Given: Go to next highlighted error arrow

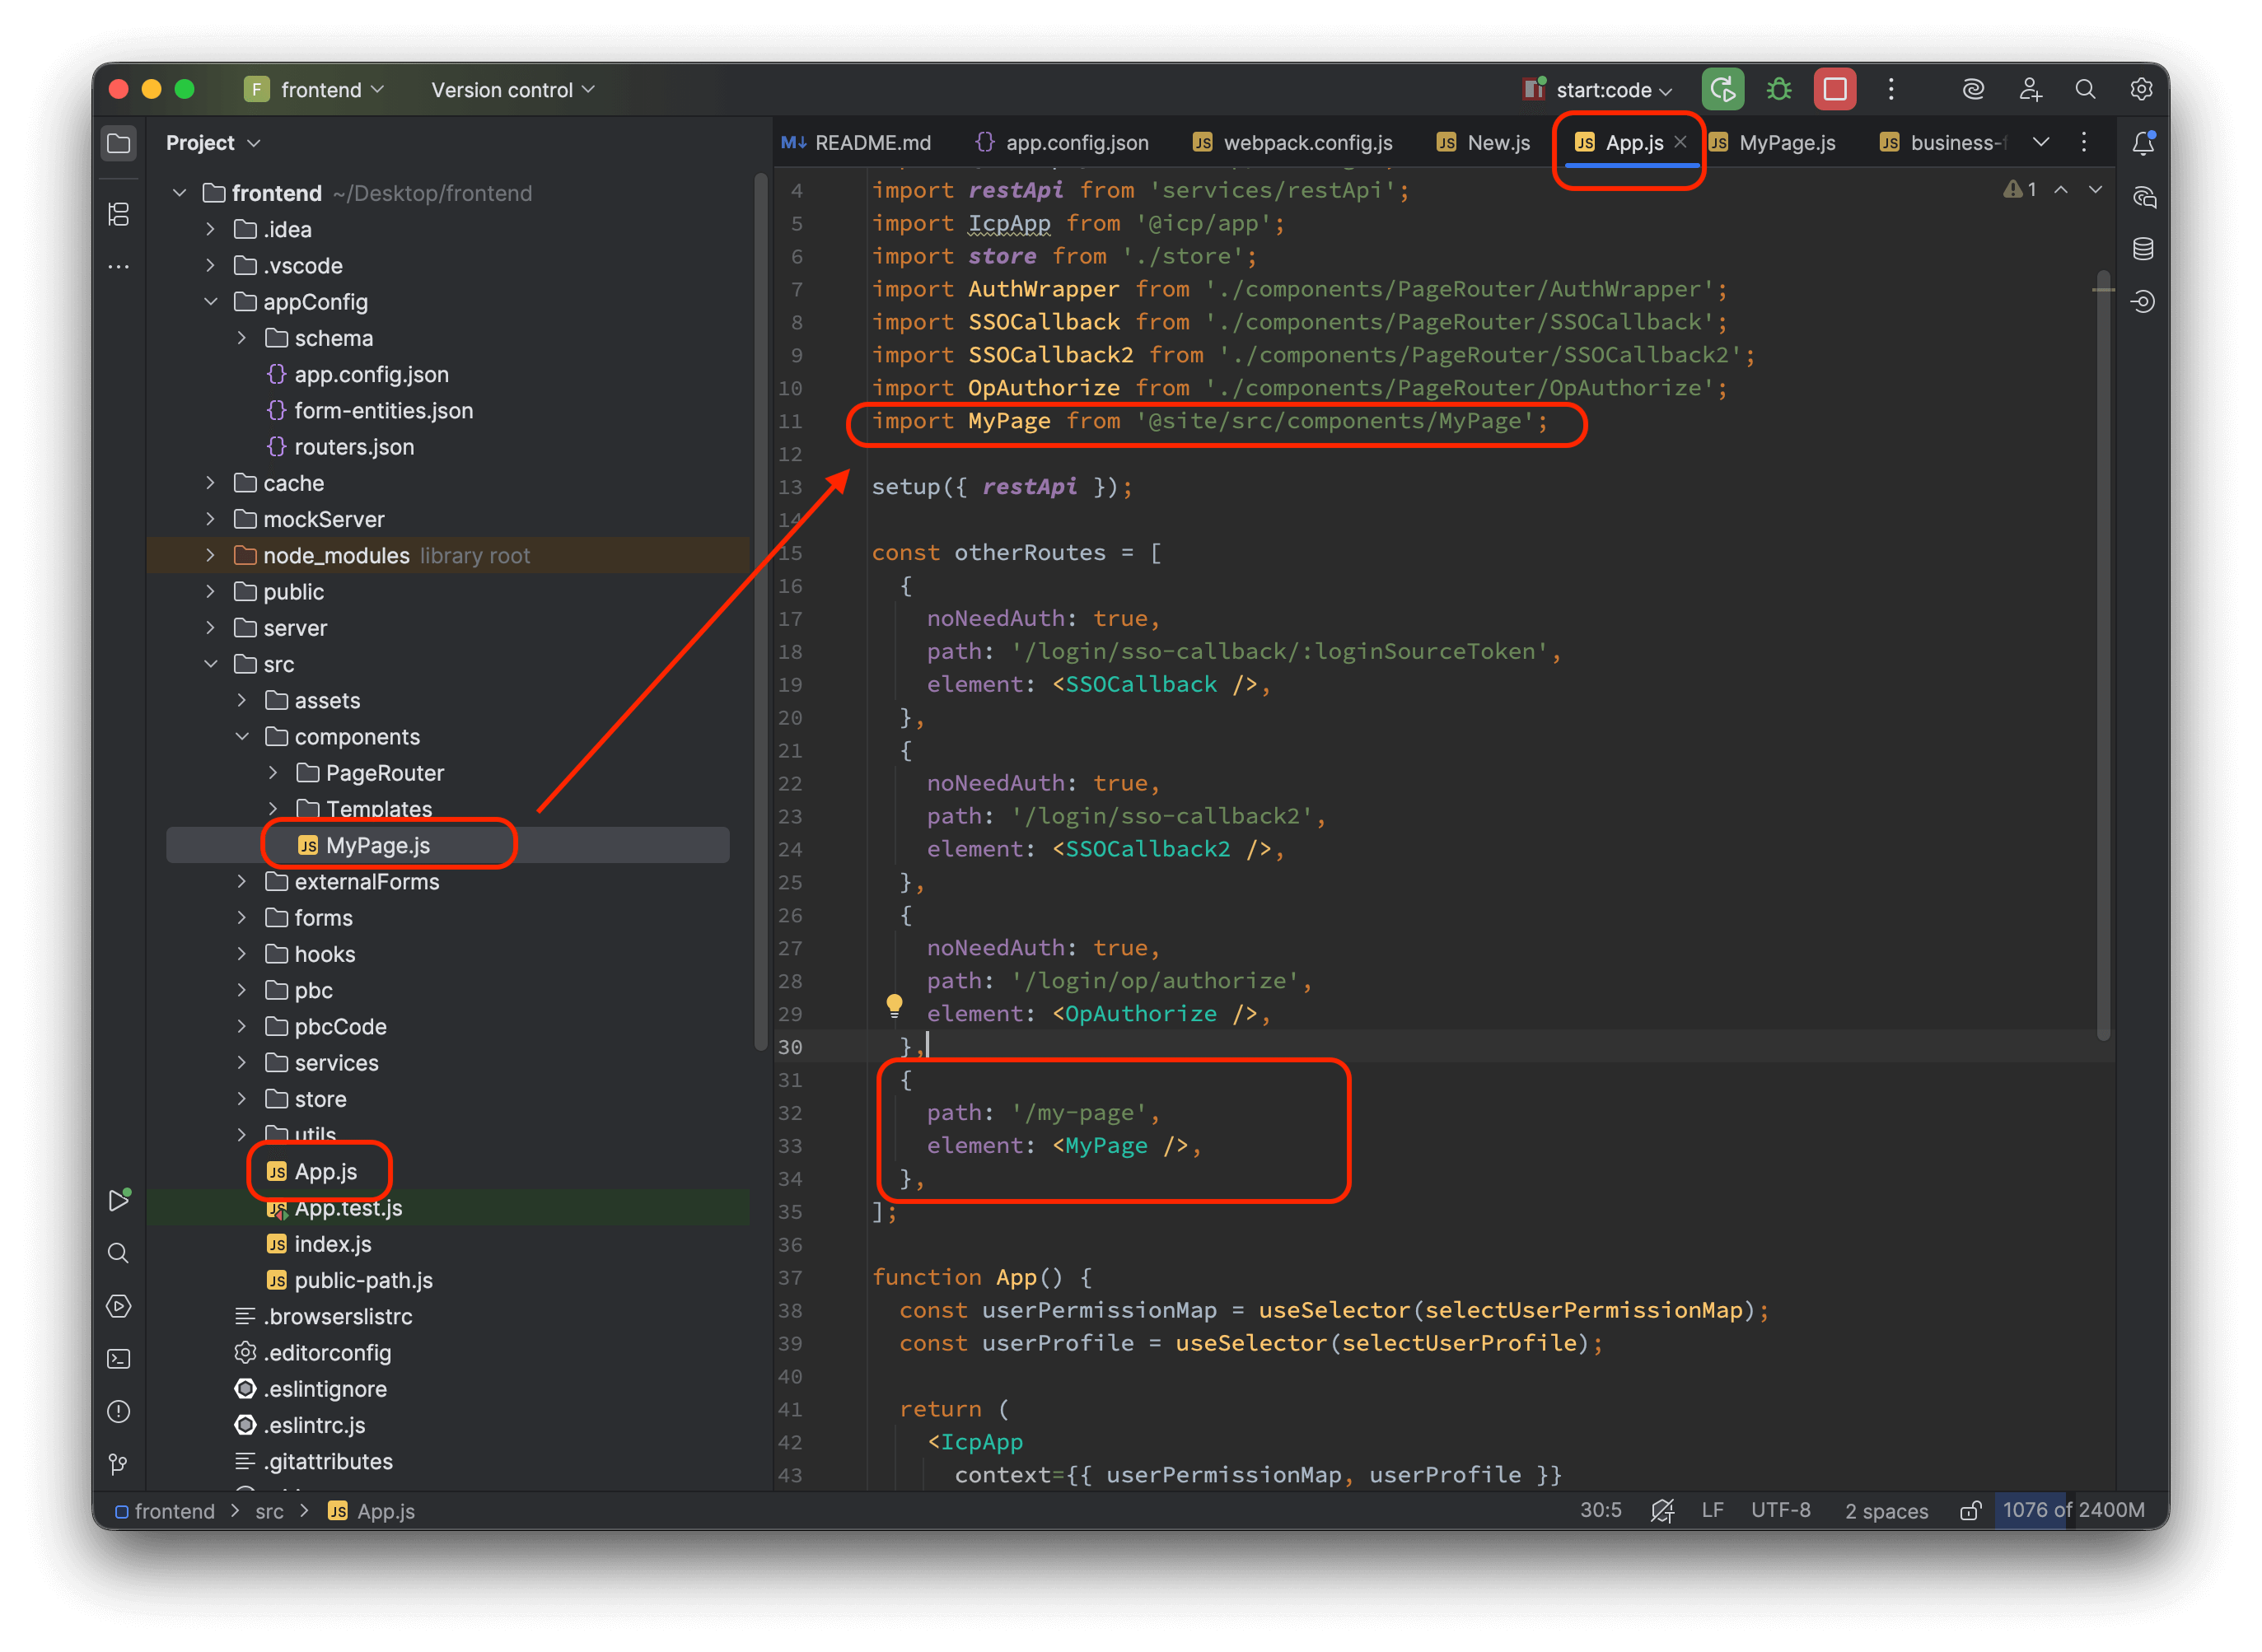Looking at the screenshot, I should point(2096,189).
